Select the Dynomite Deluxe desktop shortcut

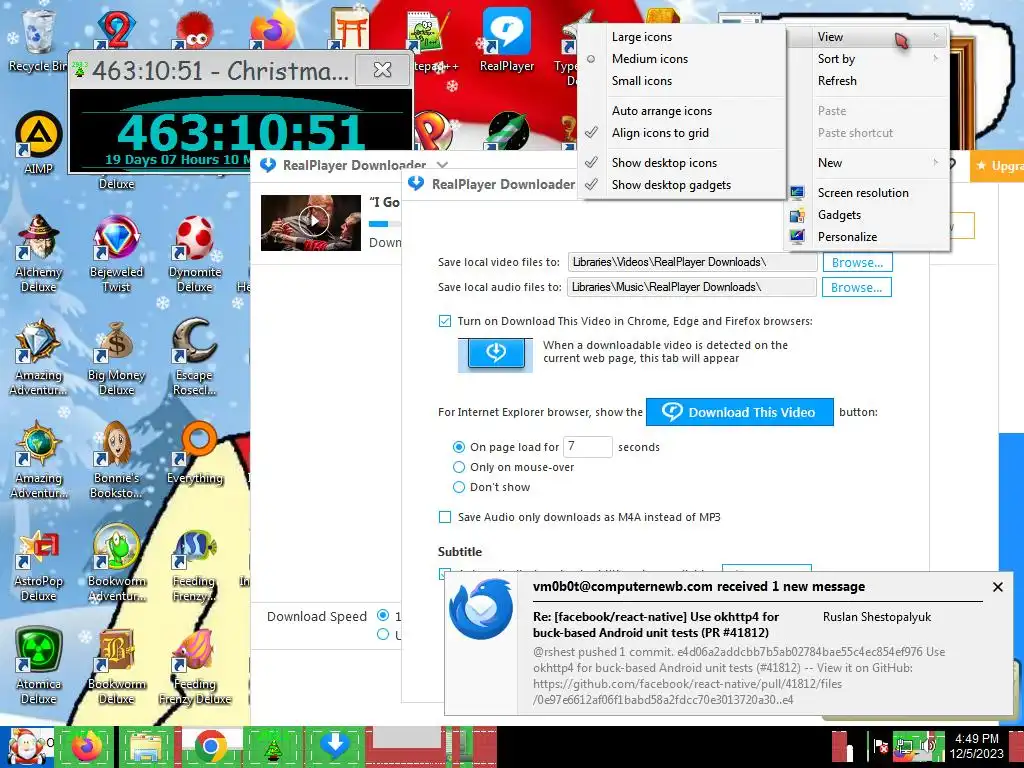tap(195, 253)
